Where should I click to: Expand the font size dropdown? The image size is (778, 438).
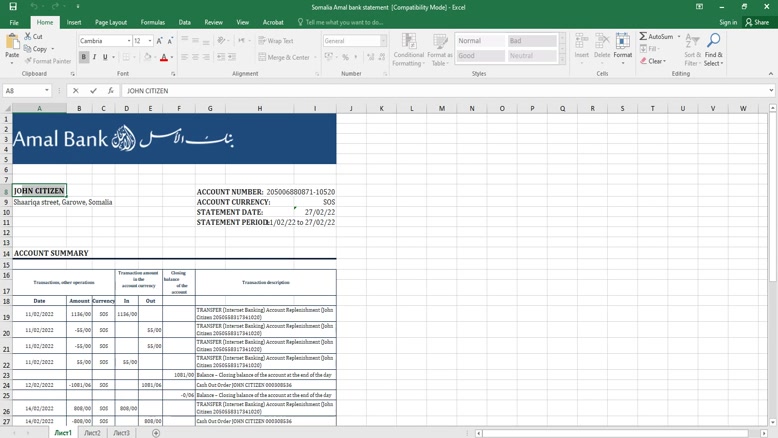click(150, 41)
